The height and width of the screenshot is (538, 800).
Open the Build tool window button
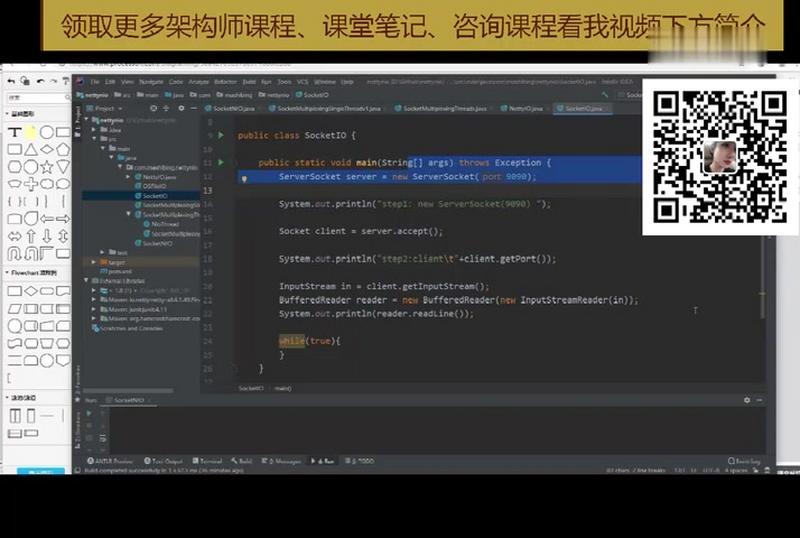point(243,461)
